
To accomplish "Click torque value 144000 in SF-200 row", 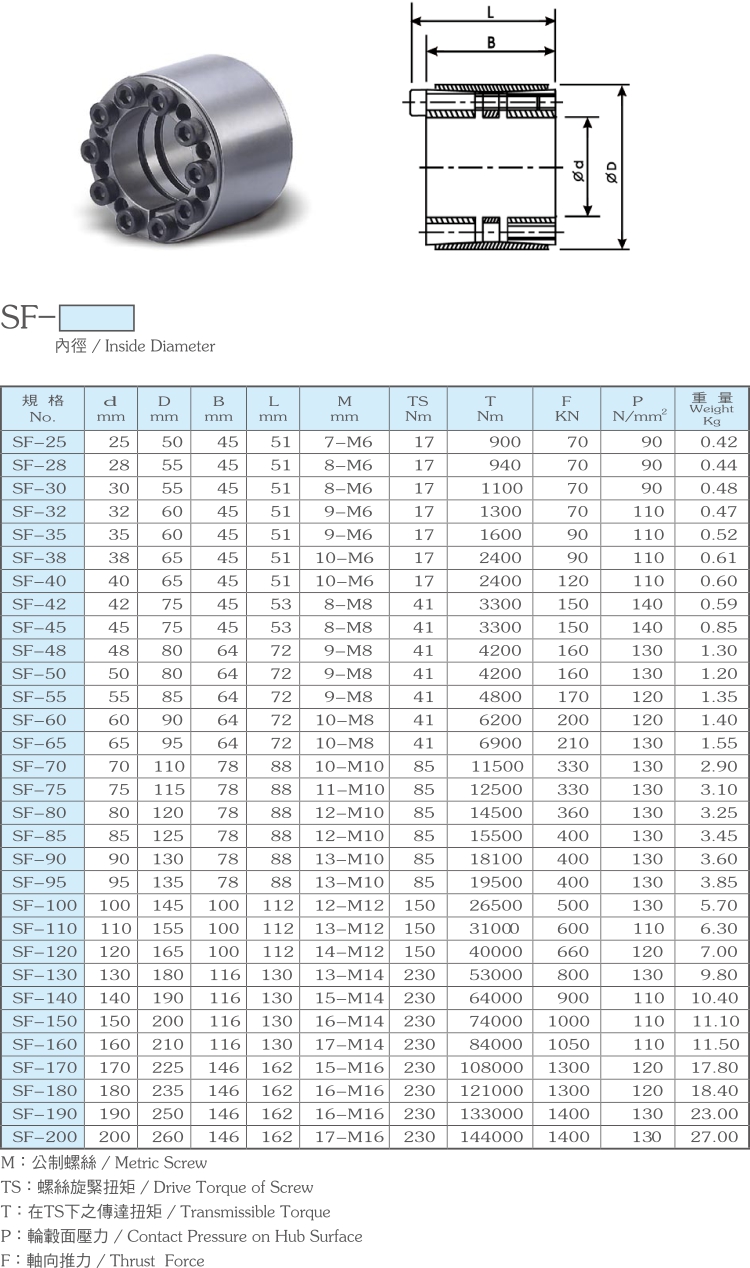I will pos(491,1137).
